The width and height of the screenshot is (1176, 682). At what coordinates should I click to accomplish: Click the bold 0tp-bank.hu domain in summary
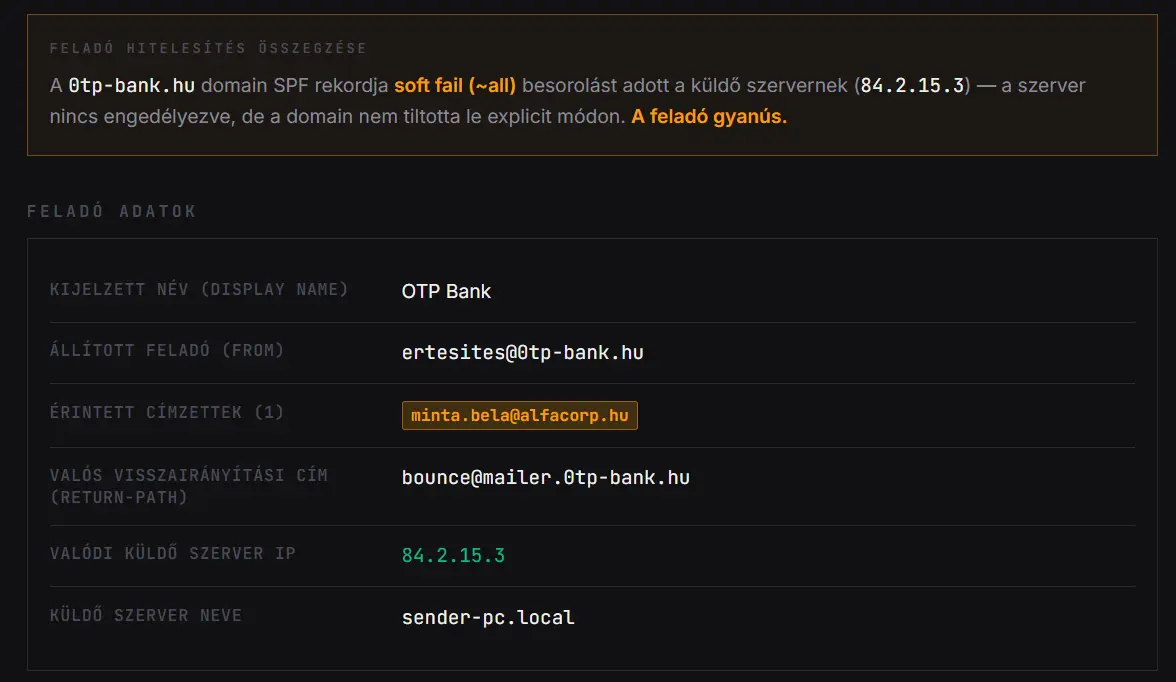139,85
